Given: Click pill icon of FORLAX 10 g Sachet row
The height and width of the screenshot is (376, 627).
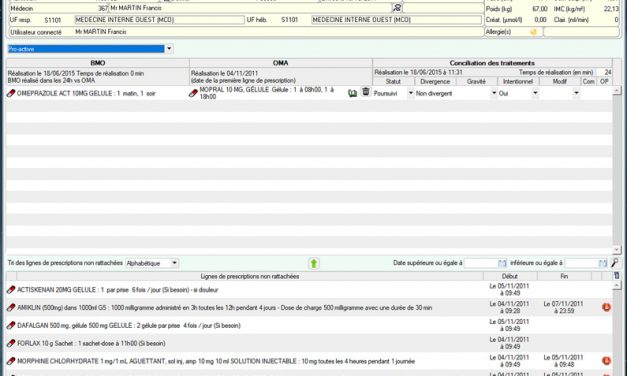Looking at the screenshot, I should click(x=11, y=343).
